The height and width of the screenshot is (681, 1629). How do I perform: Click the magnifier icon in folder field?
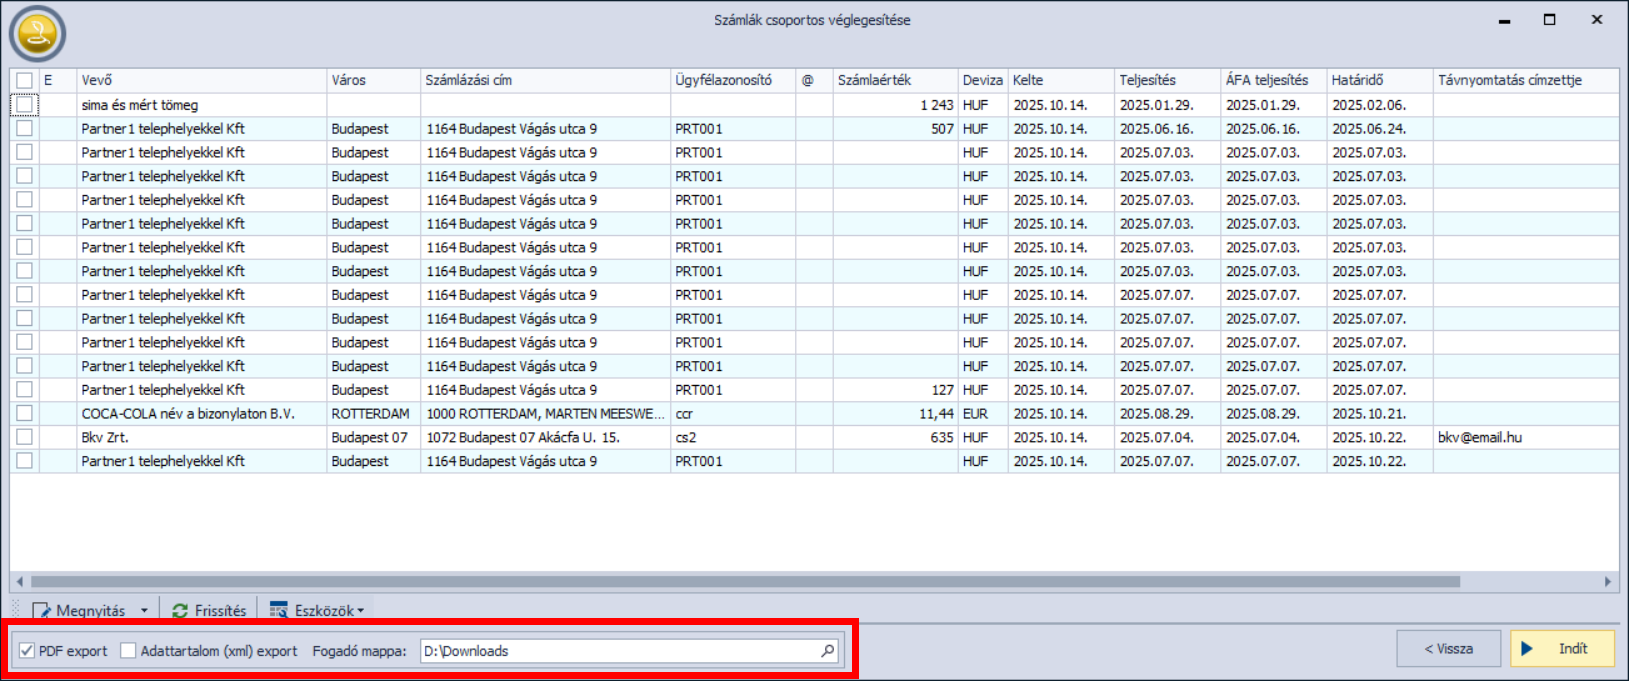pos(828,651)
